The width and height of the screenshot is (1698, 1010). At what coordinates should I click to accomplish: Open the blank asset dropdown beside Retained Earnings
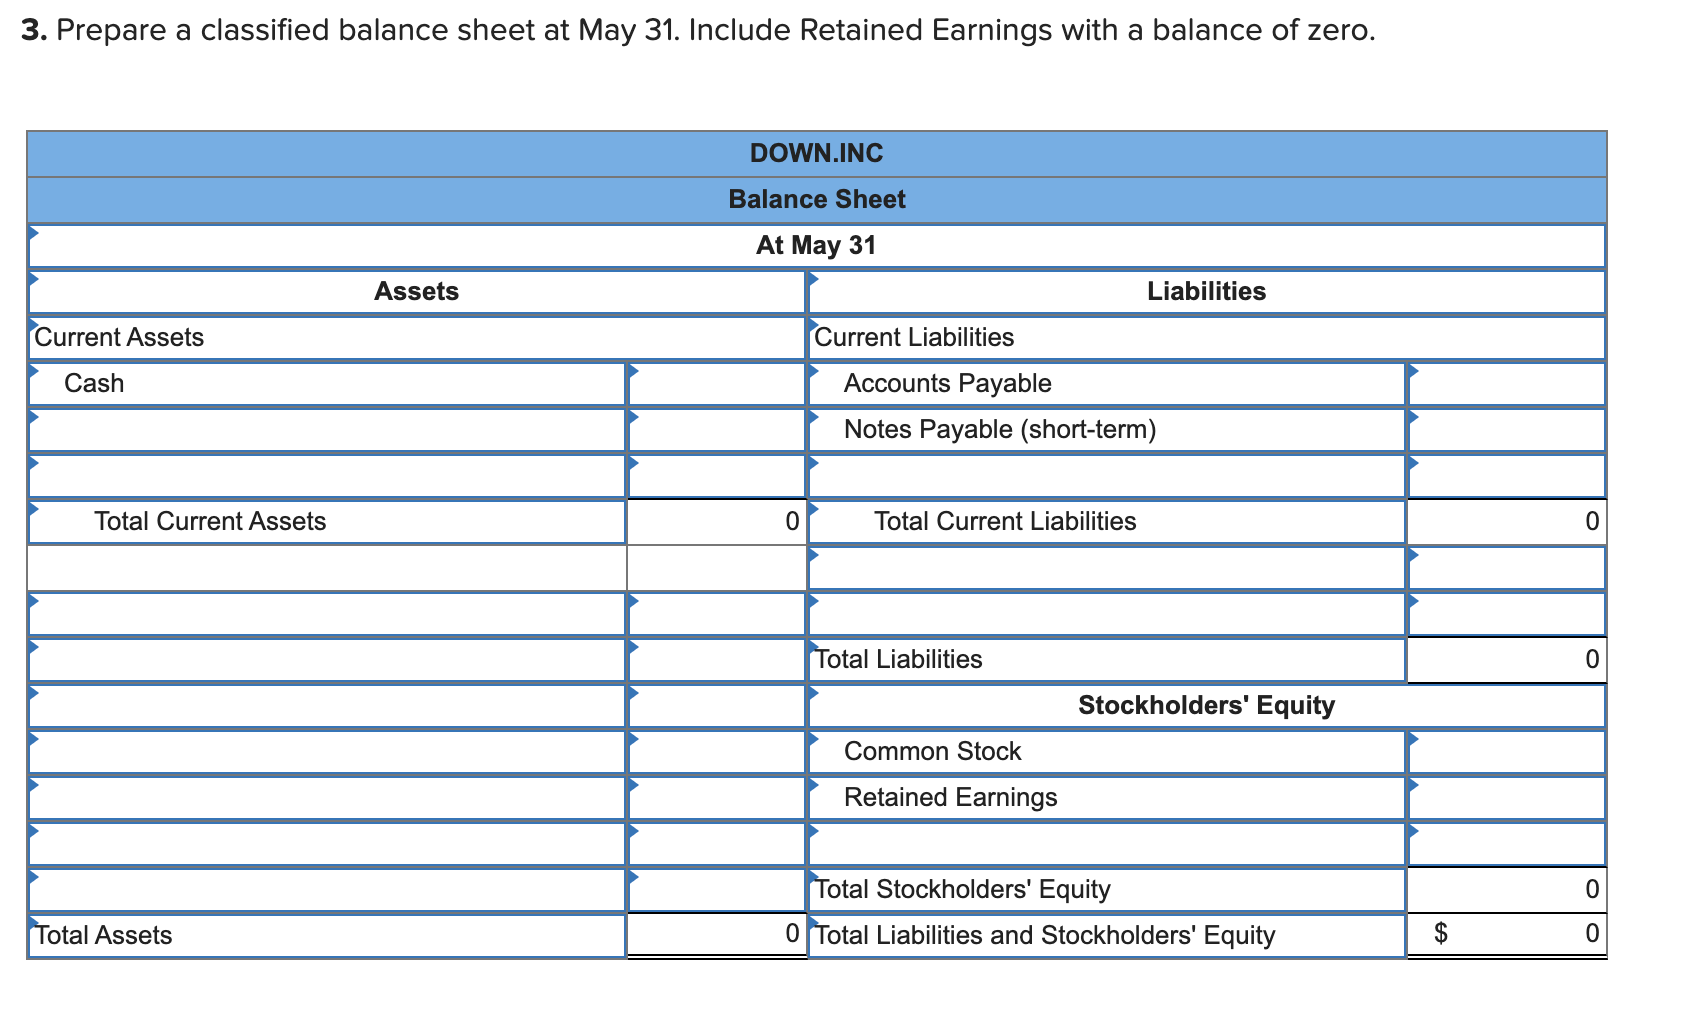pyautogui.click(x=327, y=798)
